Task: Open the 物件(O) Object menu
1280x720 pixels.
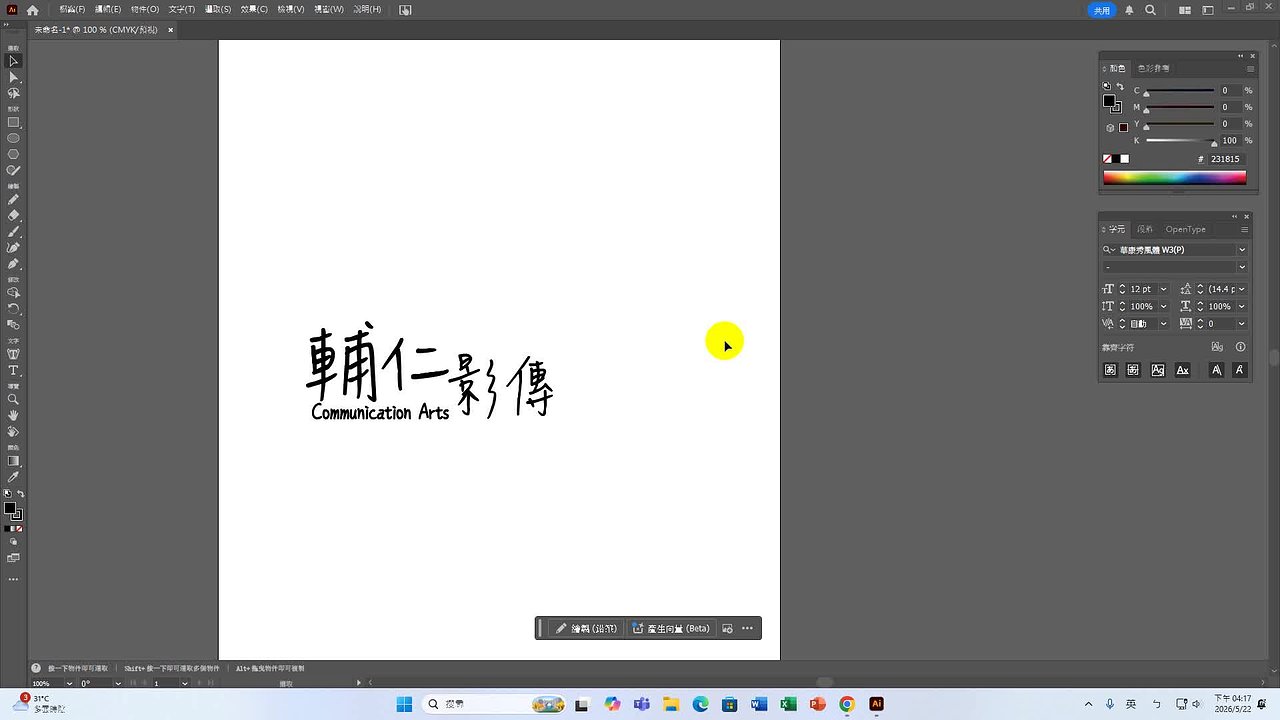Action: [x=145, y=9]
